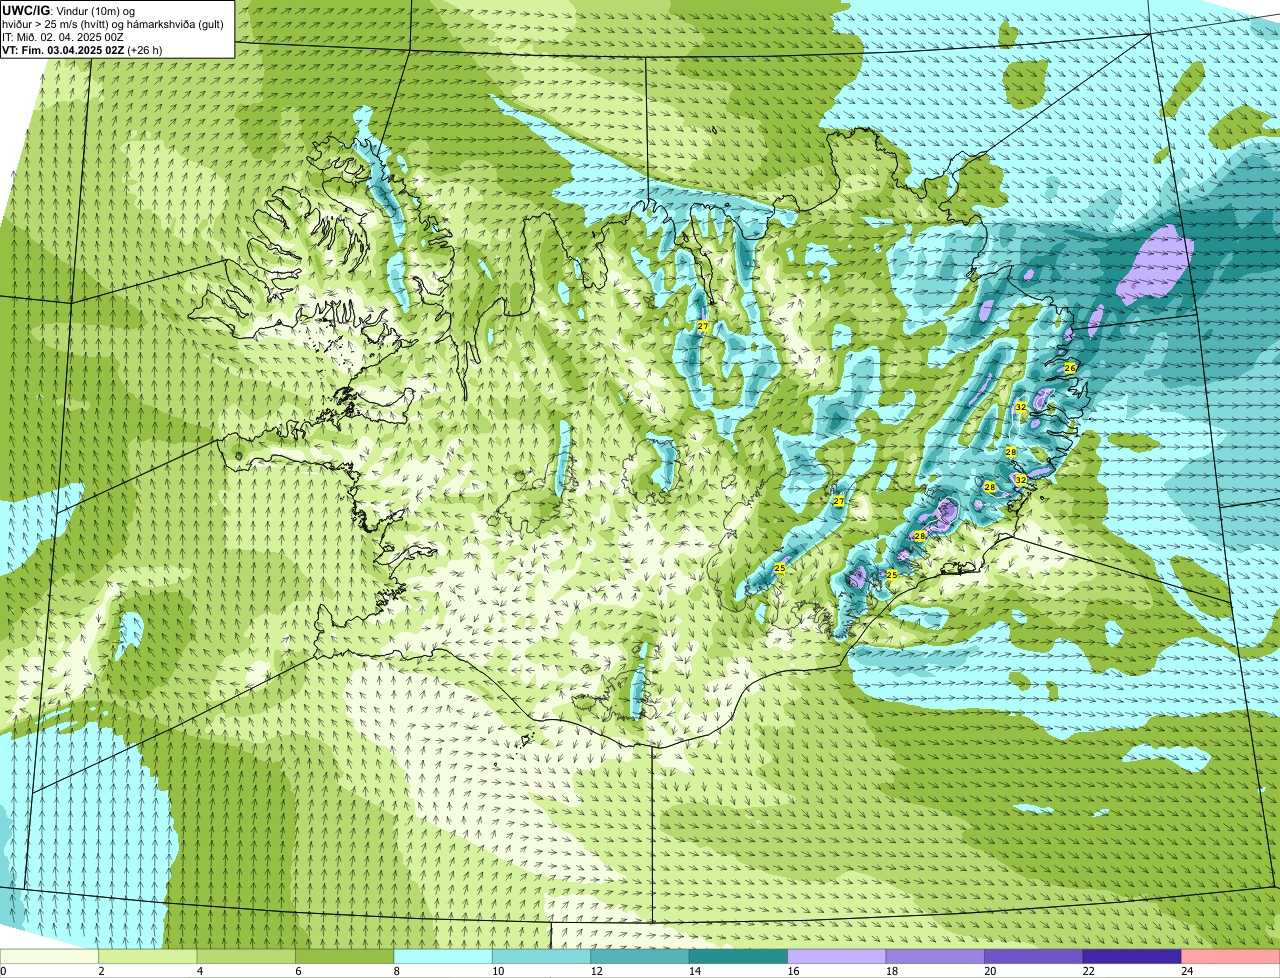Click the legend tick label 14
This screenshot has height=978, width=1280.
click(695, 971)
